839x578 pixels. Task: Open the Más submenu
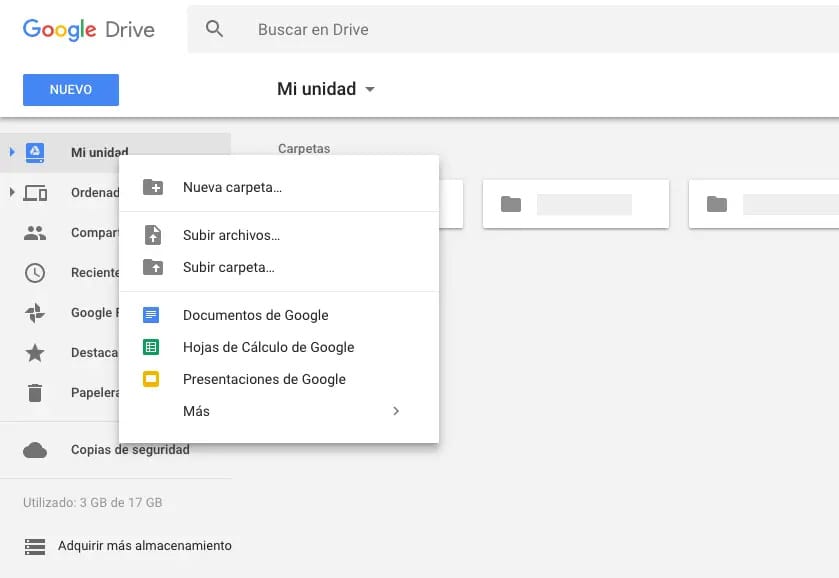(x=279, y=412)
